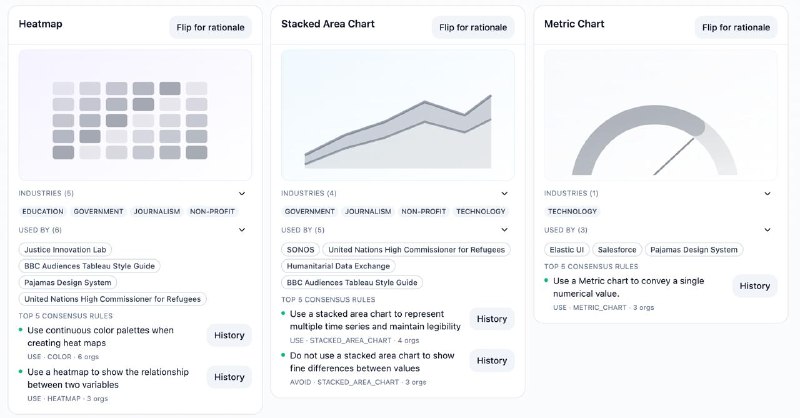Click the Stacked Area Chart preview thumbnail
Image resolution: width=800 pixels, height=418 pixels.
coord(397,115)
